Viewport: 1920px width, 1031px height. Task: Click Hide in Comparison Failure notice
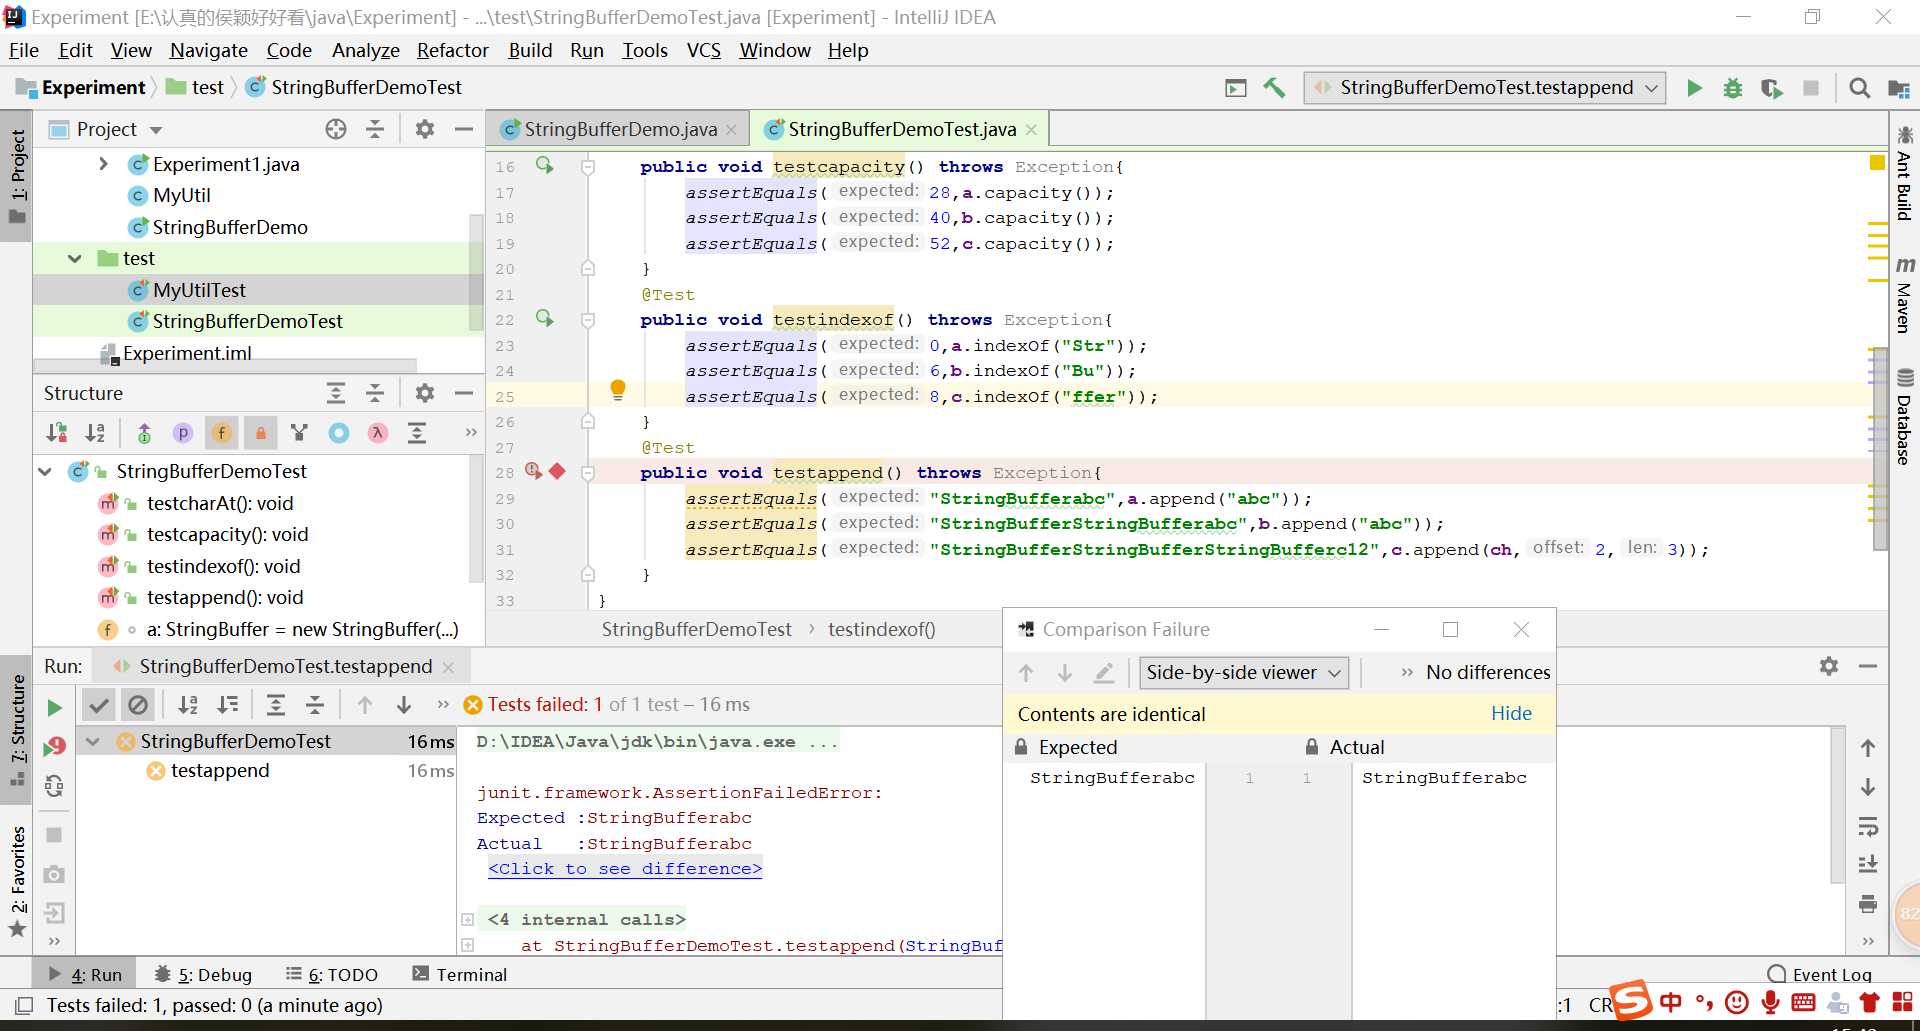[x=1511, y=713]
